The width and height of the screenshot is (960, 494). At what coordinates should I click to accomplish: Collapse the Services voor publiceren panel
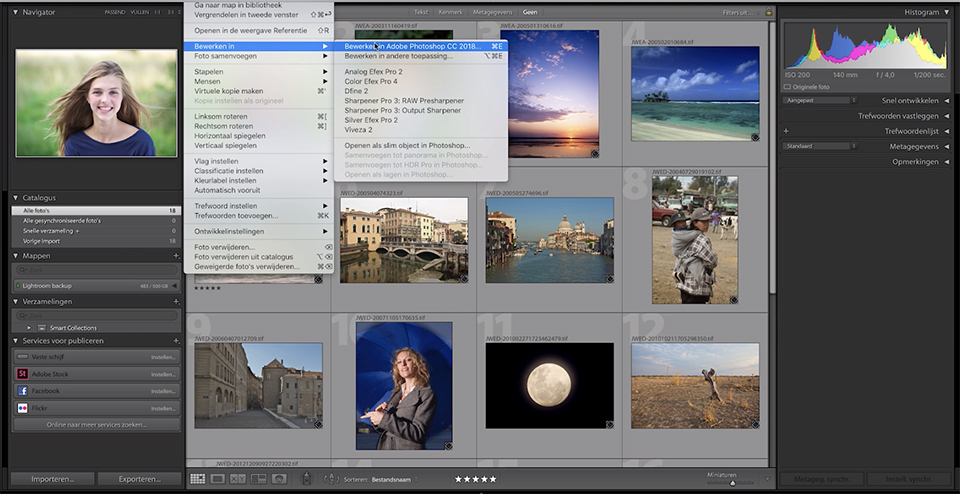pyautogui.click(x=15, y=341)
